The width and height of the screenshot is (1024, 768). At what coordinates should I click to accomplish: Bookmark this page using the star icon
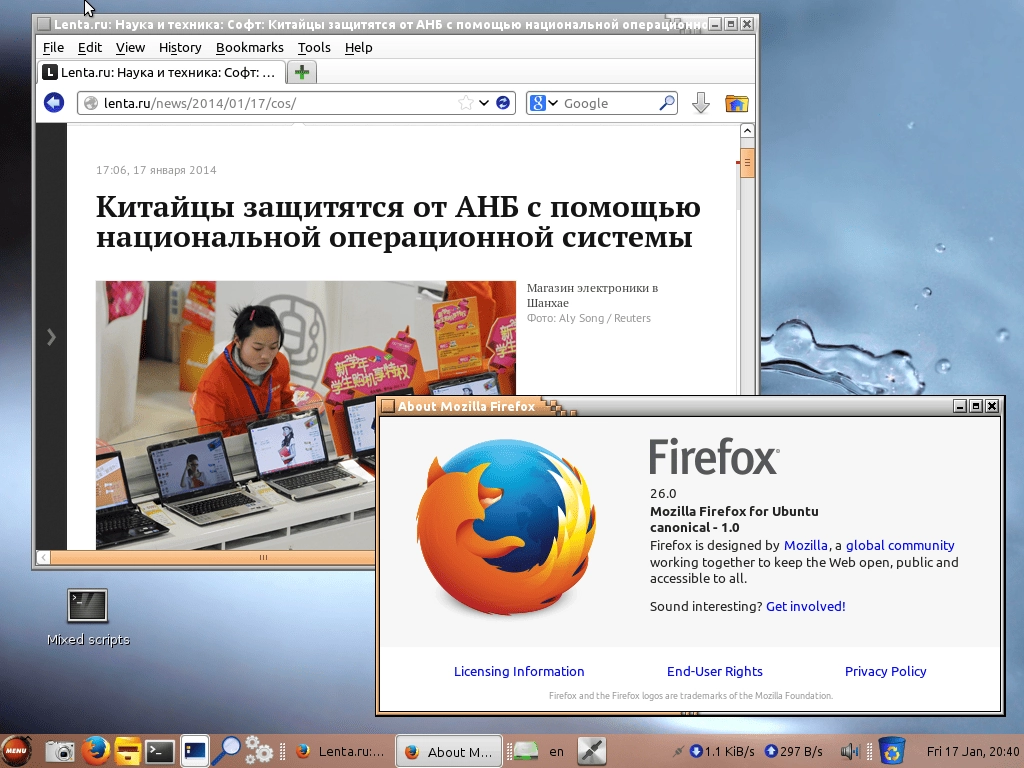coord(465,103)
